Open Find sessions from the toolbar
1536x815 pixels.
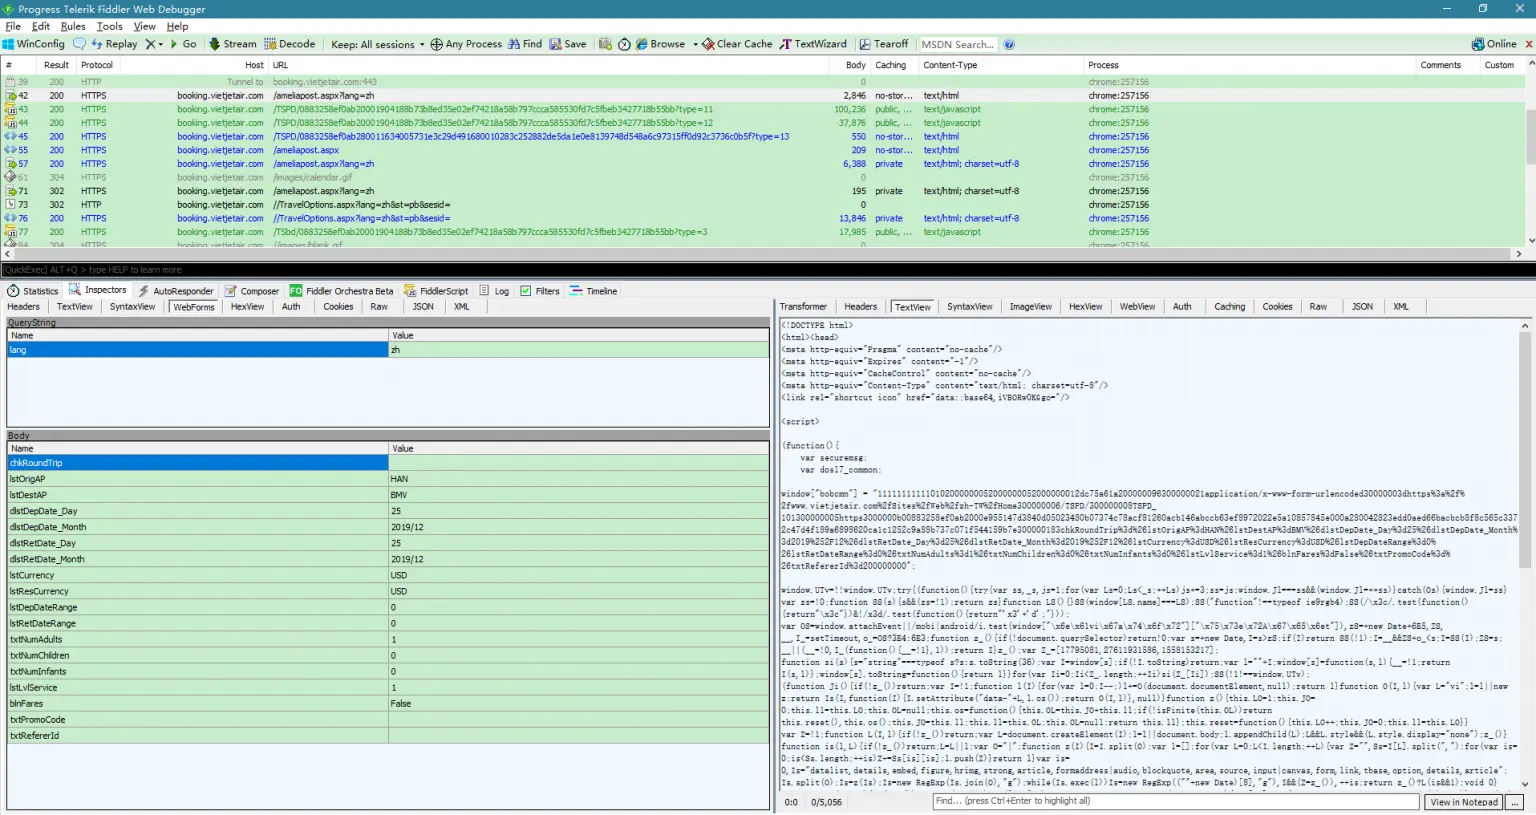pyautogui.click(x=525, y=44)
